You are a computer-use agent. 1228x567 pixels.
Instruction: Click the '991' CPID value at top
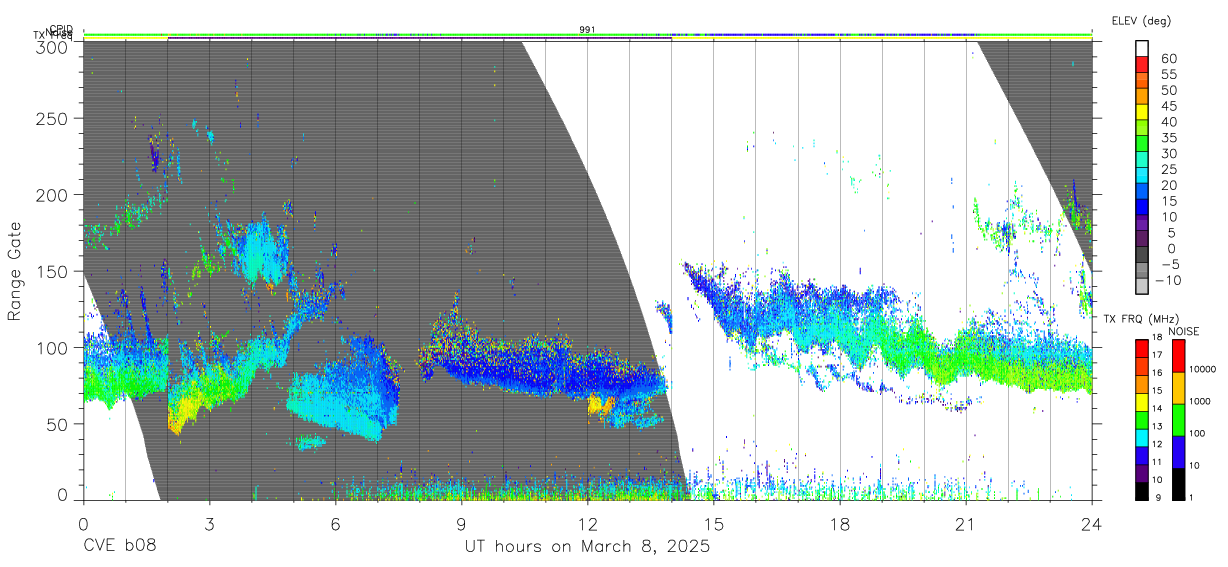587,30
